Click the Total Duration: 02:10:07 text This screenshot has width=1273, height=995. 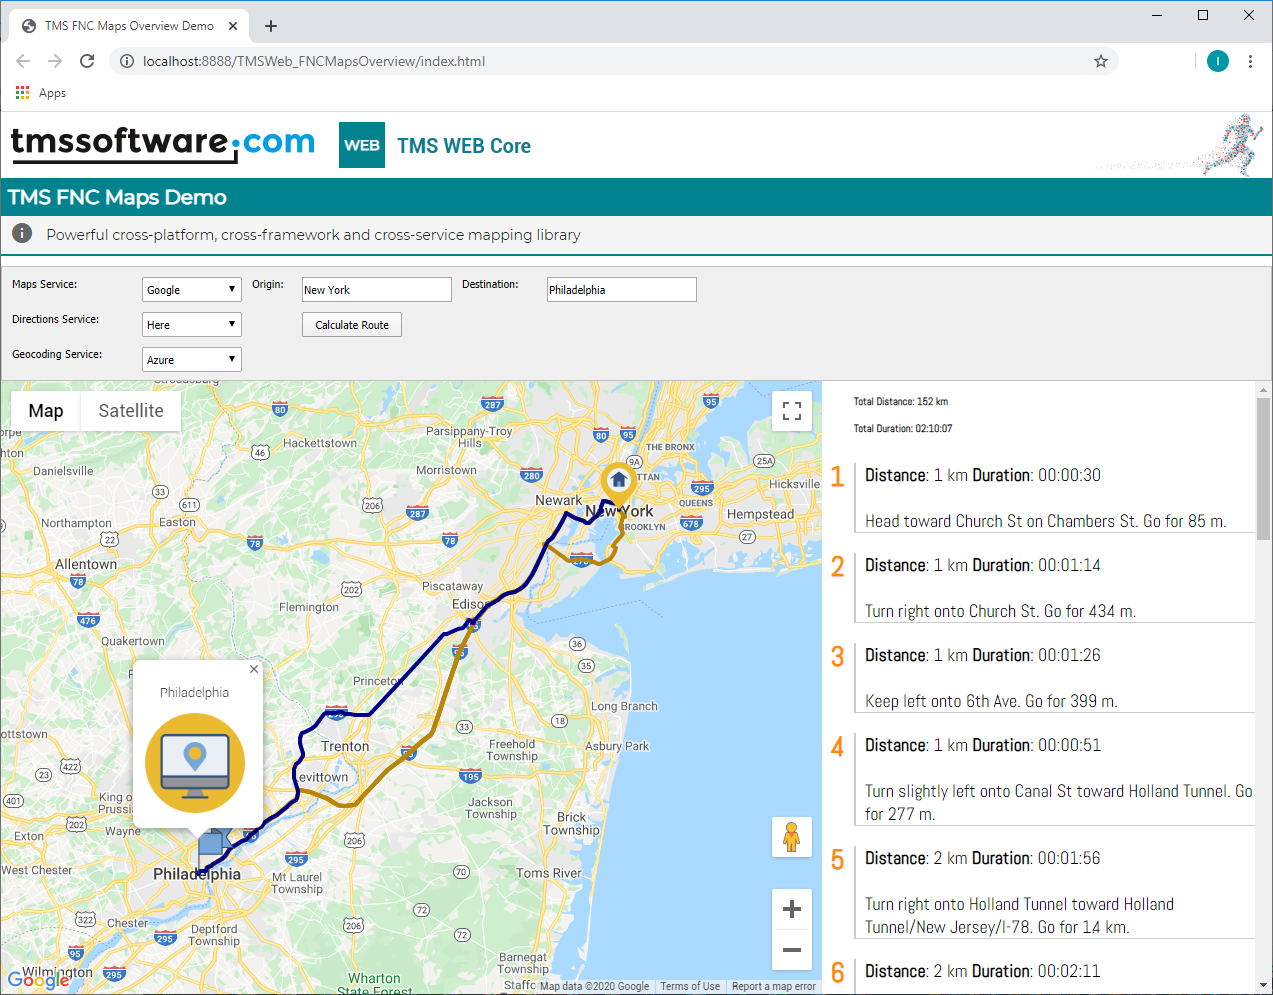click(x=903, y=428)
